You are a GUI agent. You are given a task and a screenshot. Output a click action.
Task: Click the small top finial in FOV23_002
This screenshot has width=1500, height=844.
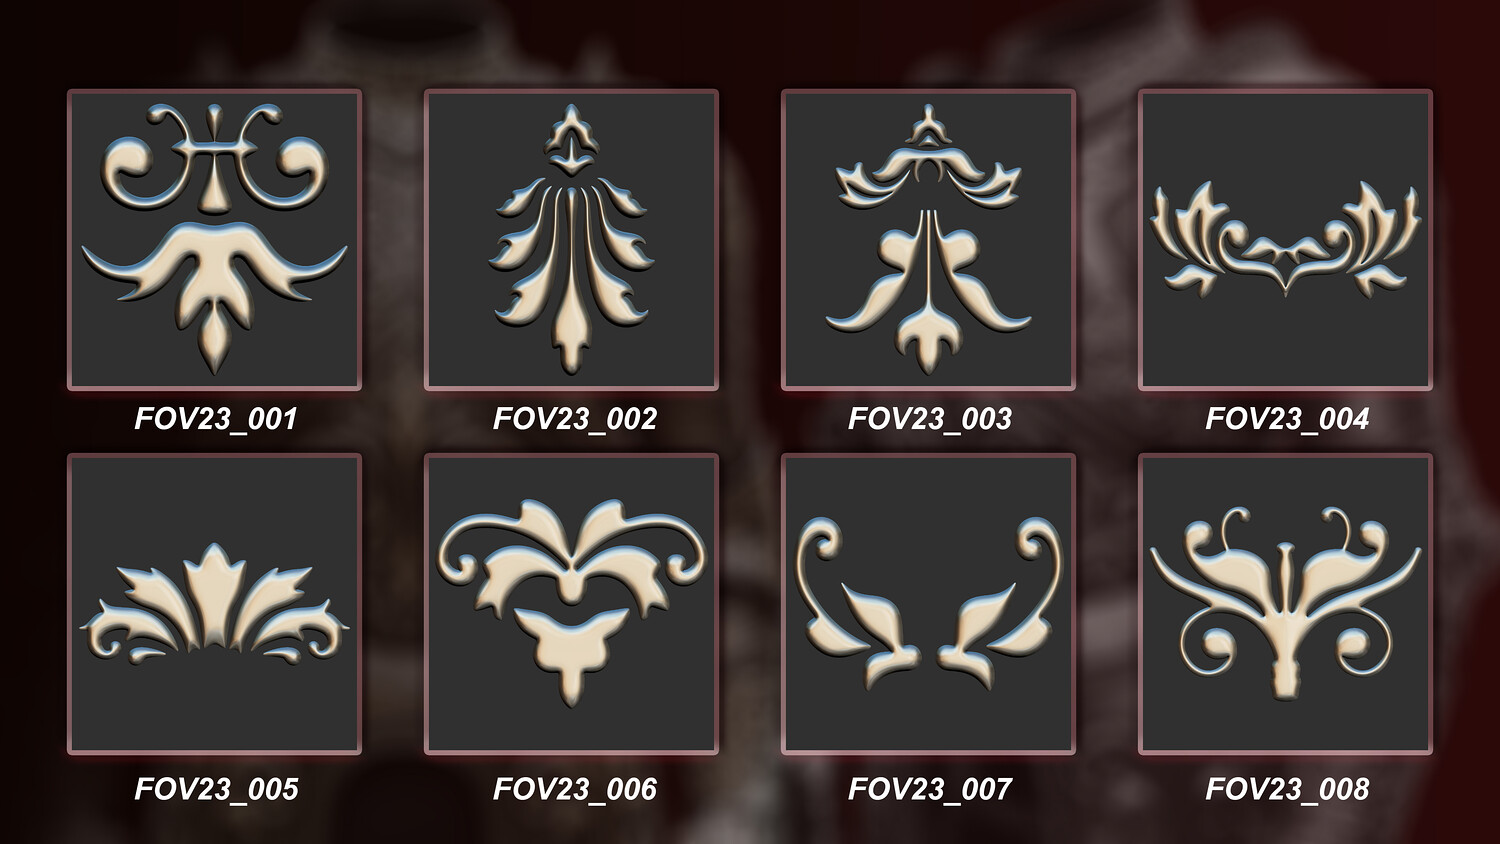coord(571,137)
